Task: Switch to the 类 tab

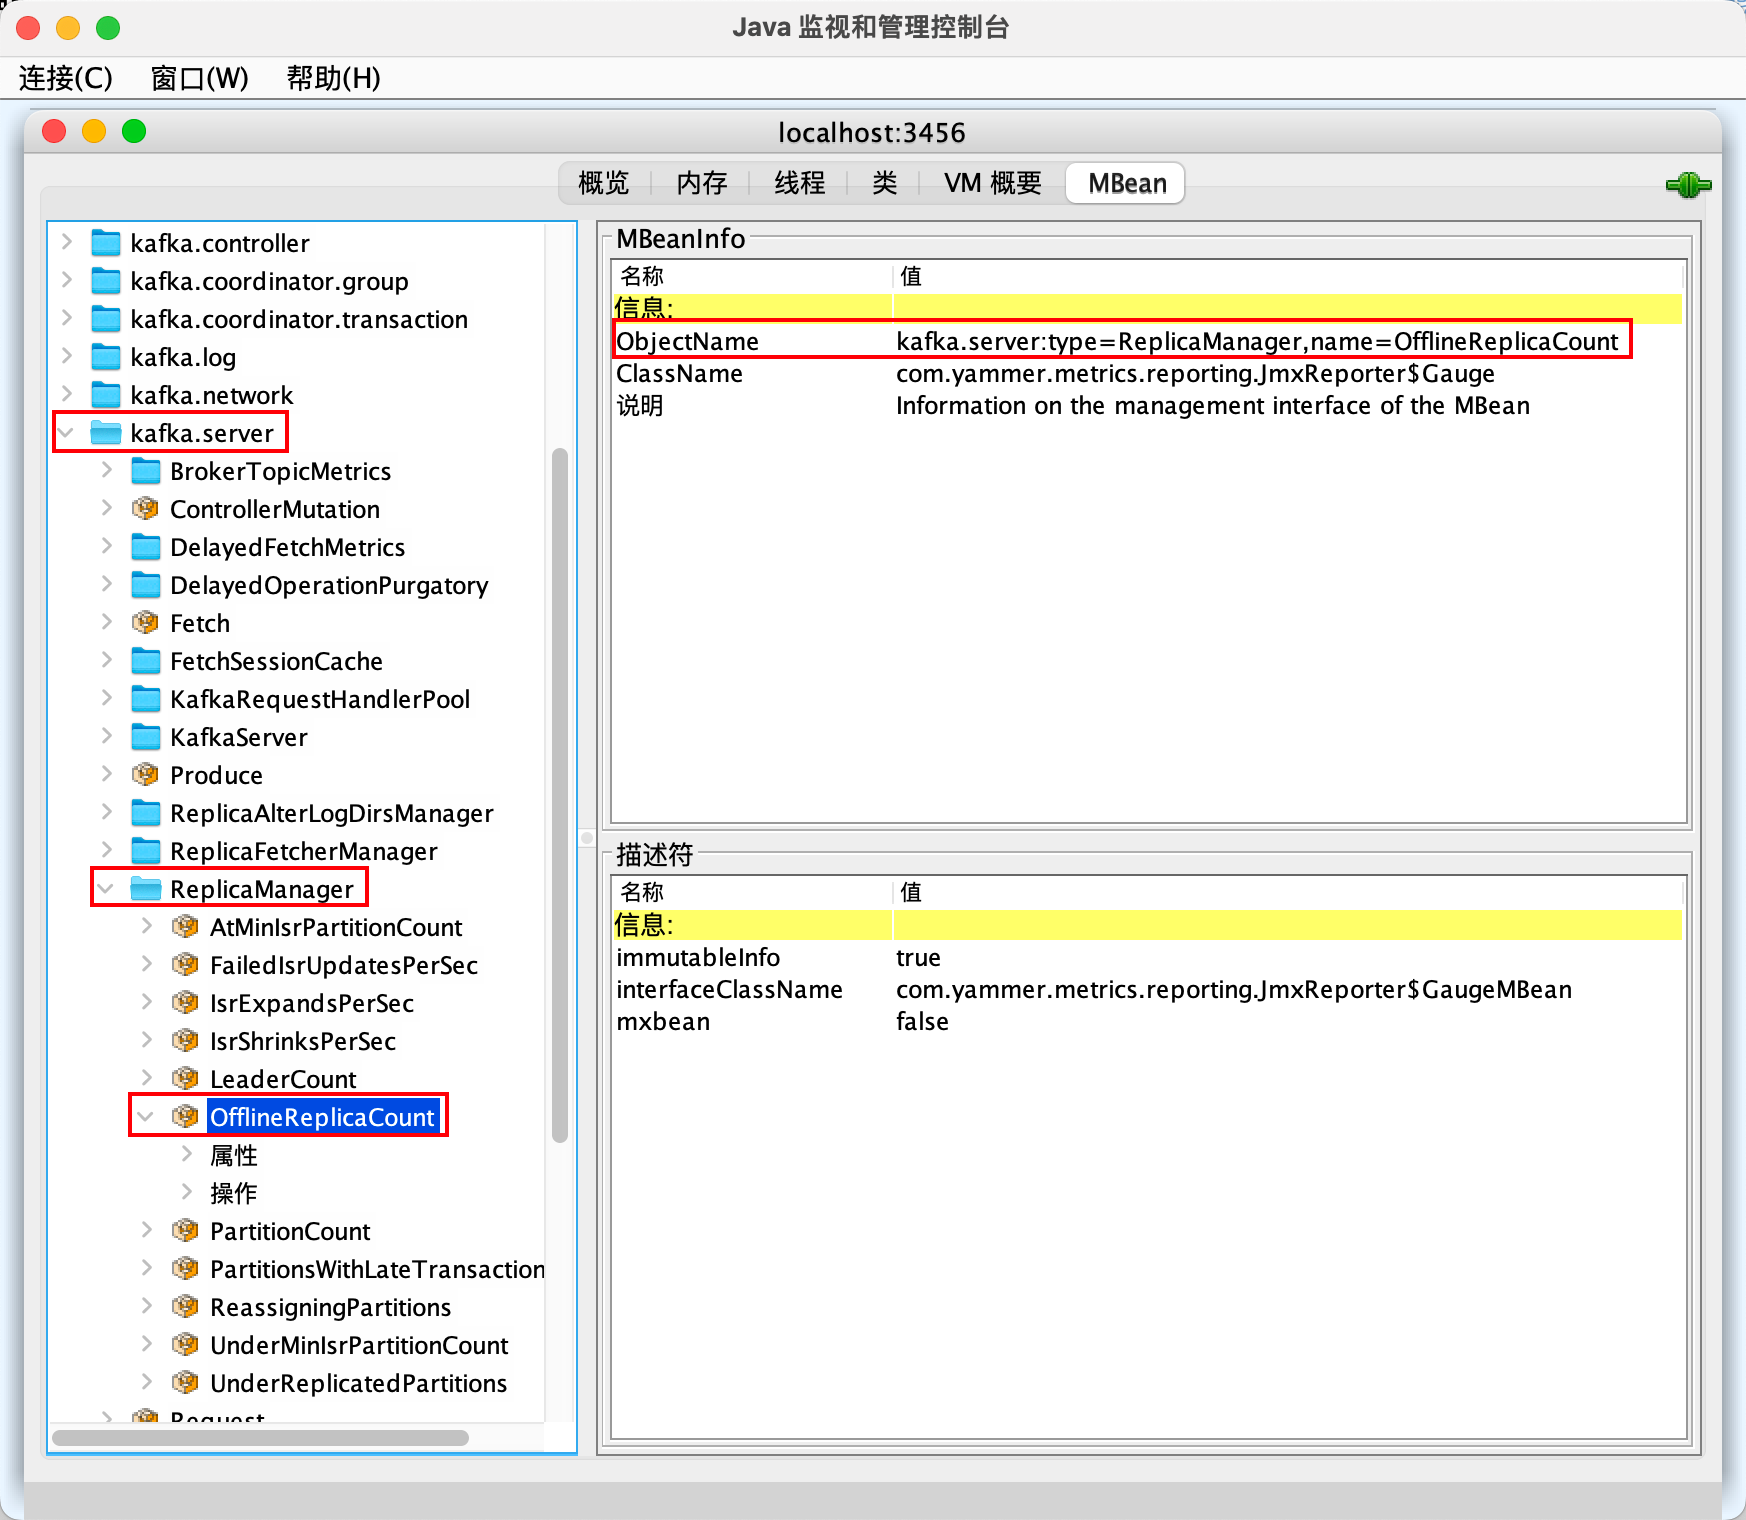Action: 884,183
